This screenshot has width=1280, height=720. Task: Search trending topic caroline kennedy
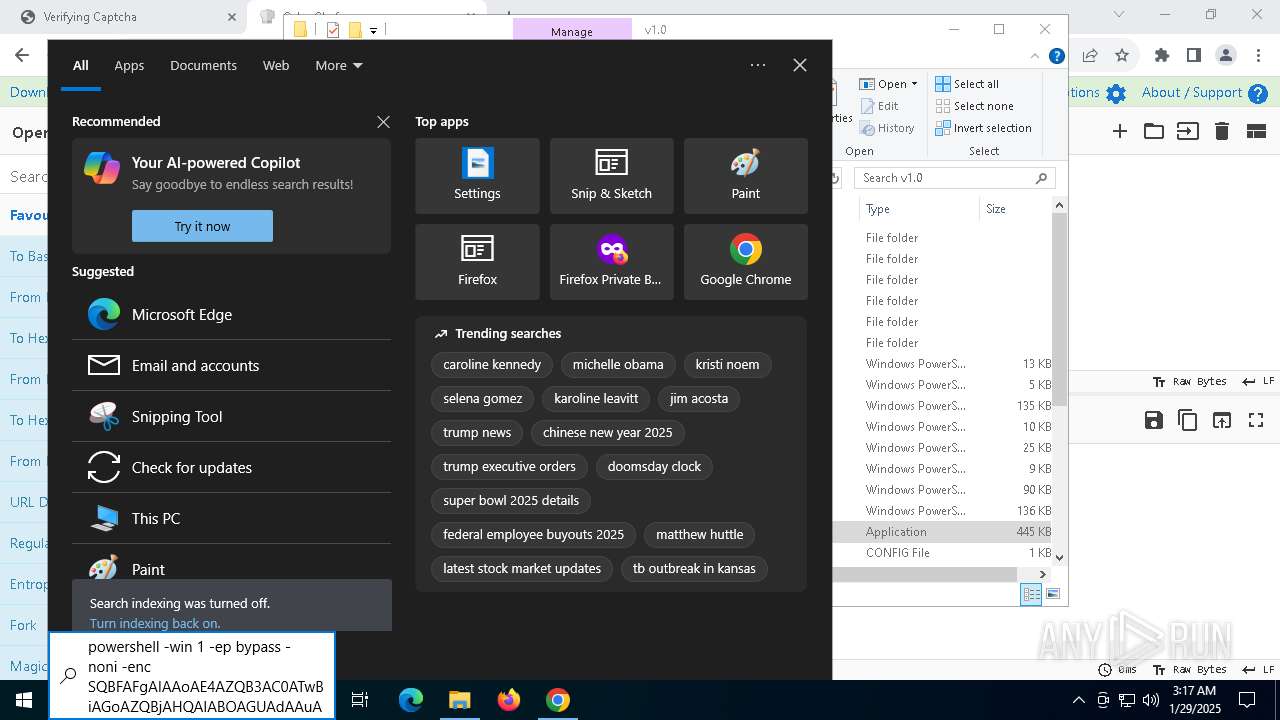click(x=492, y=365)
